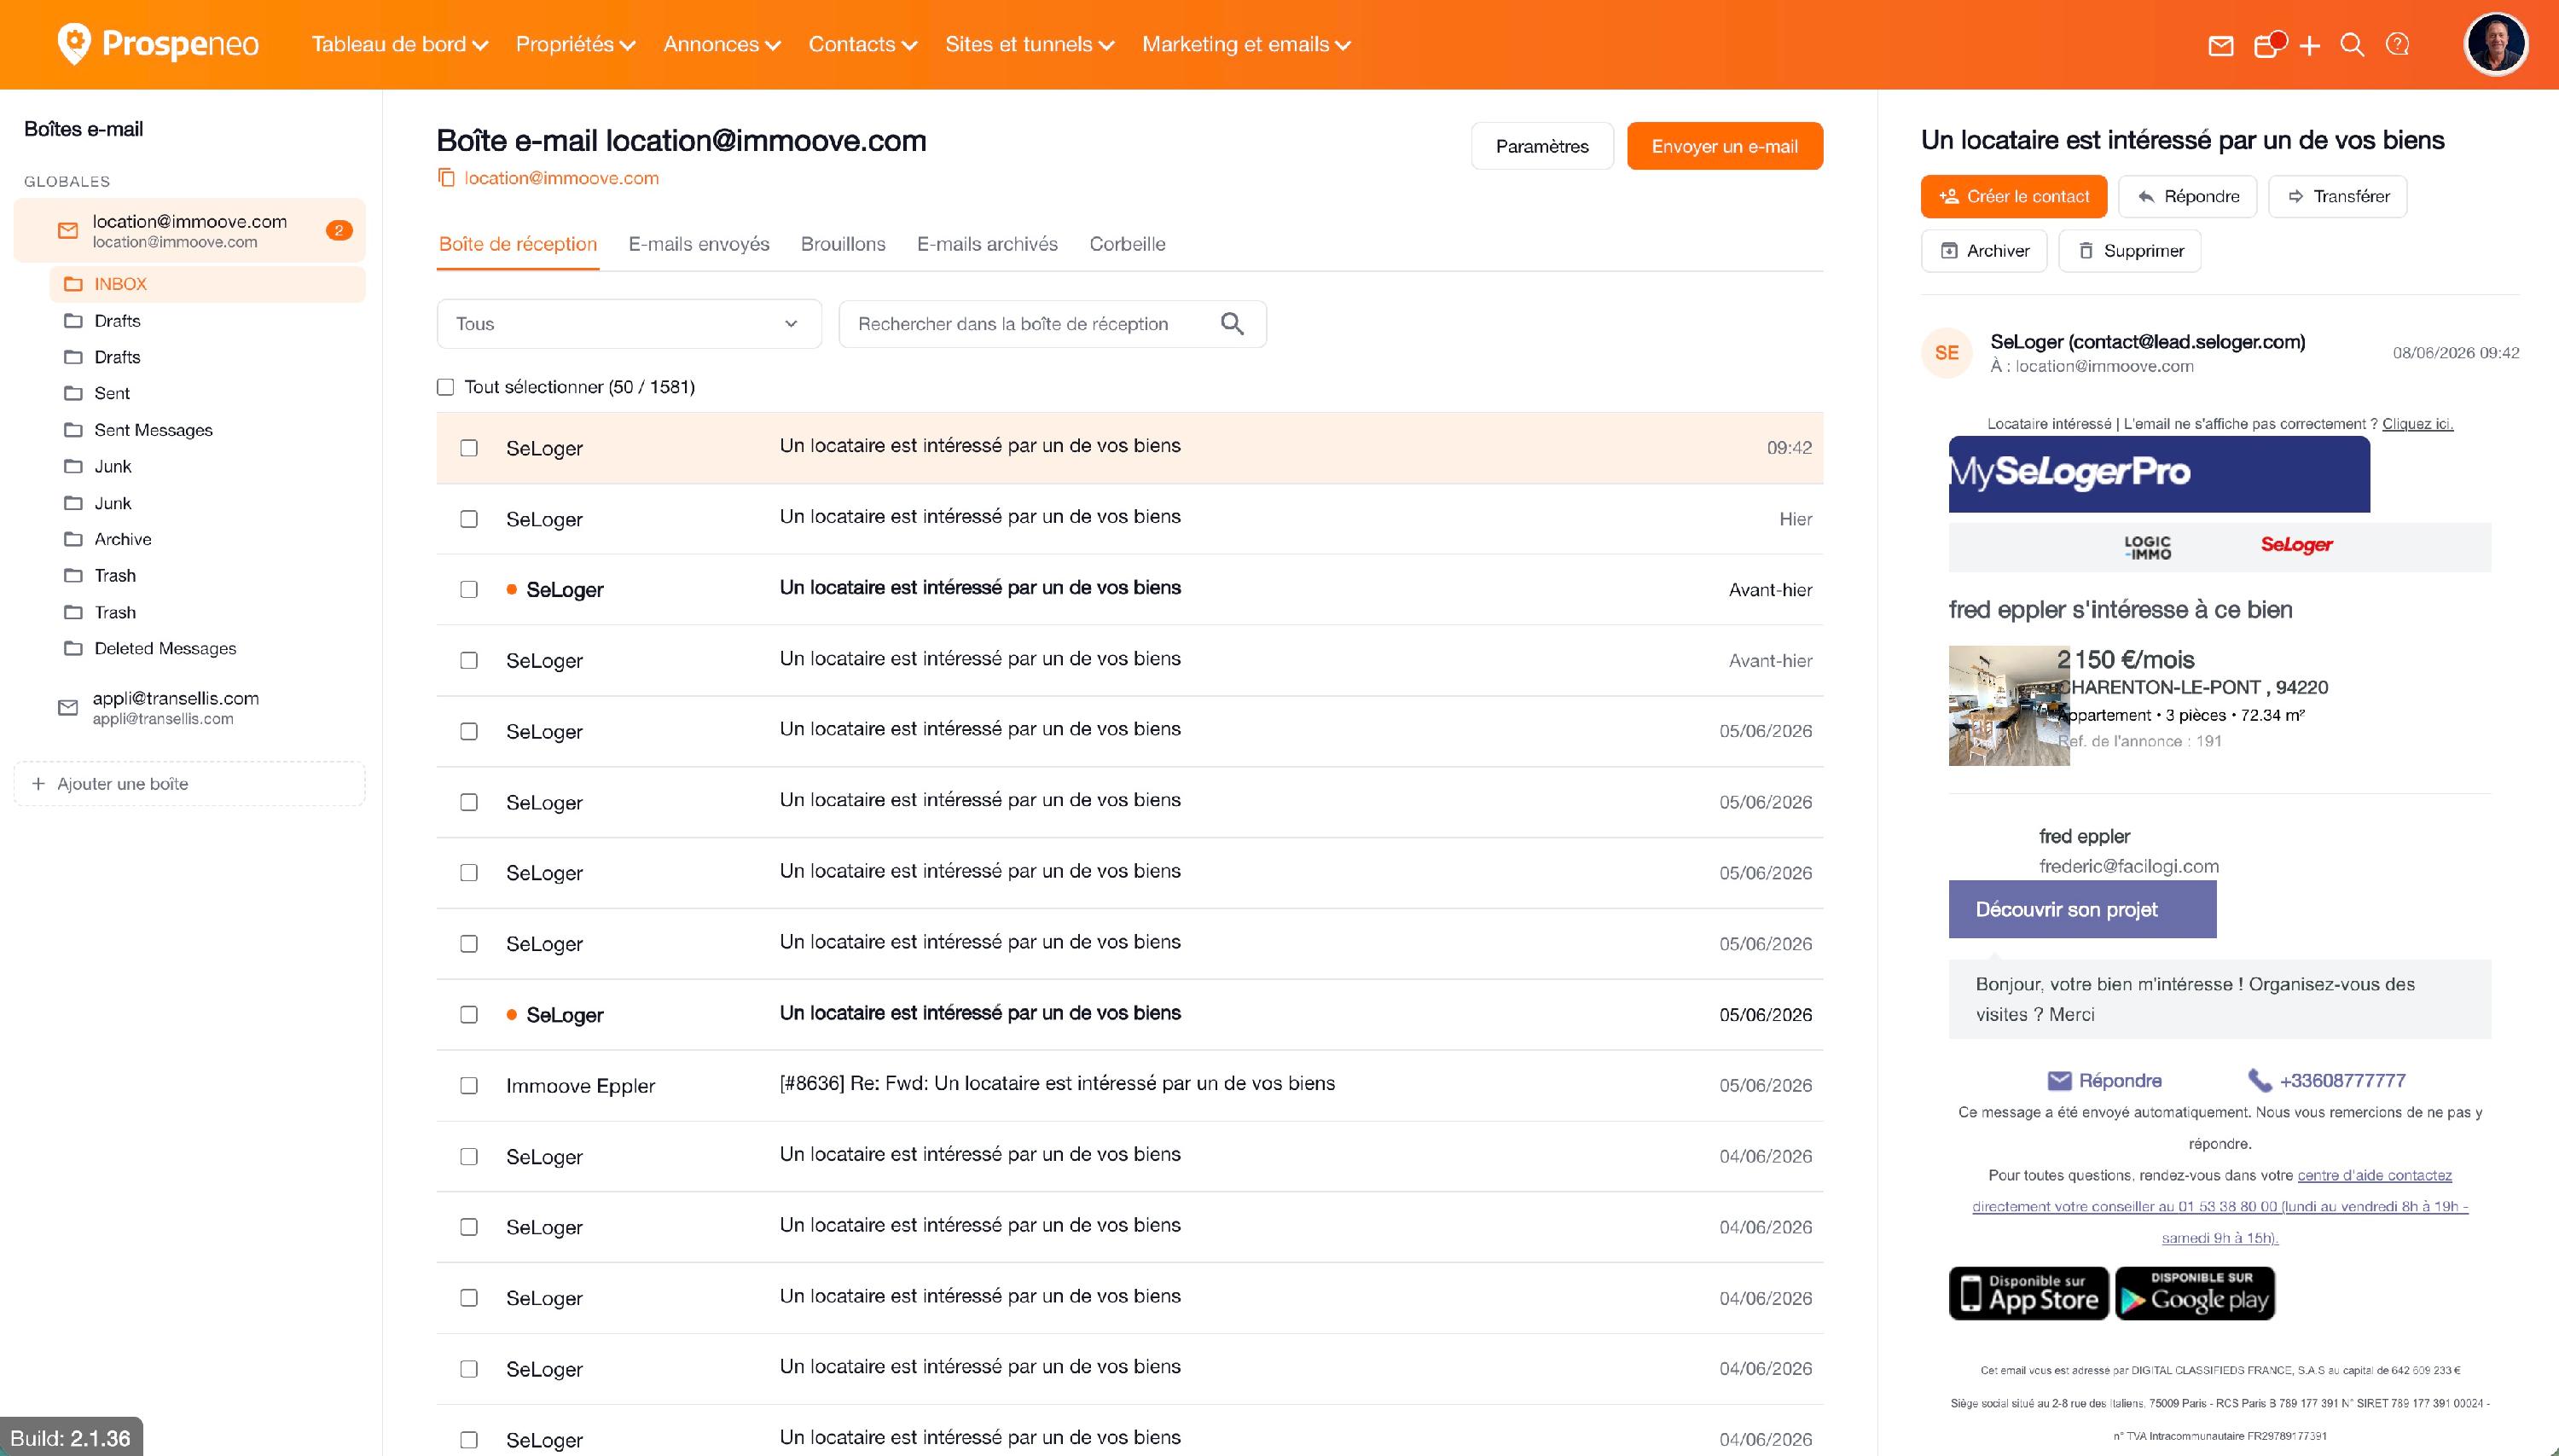The image size is (2559, 1456).
Task: Expand the Contacts menu
Action: coord(863,44)
